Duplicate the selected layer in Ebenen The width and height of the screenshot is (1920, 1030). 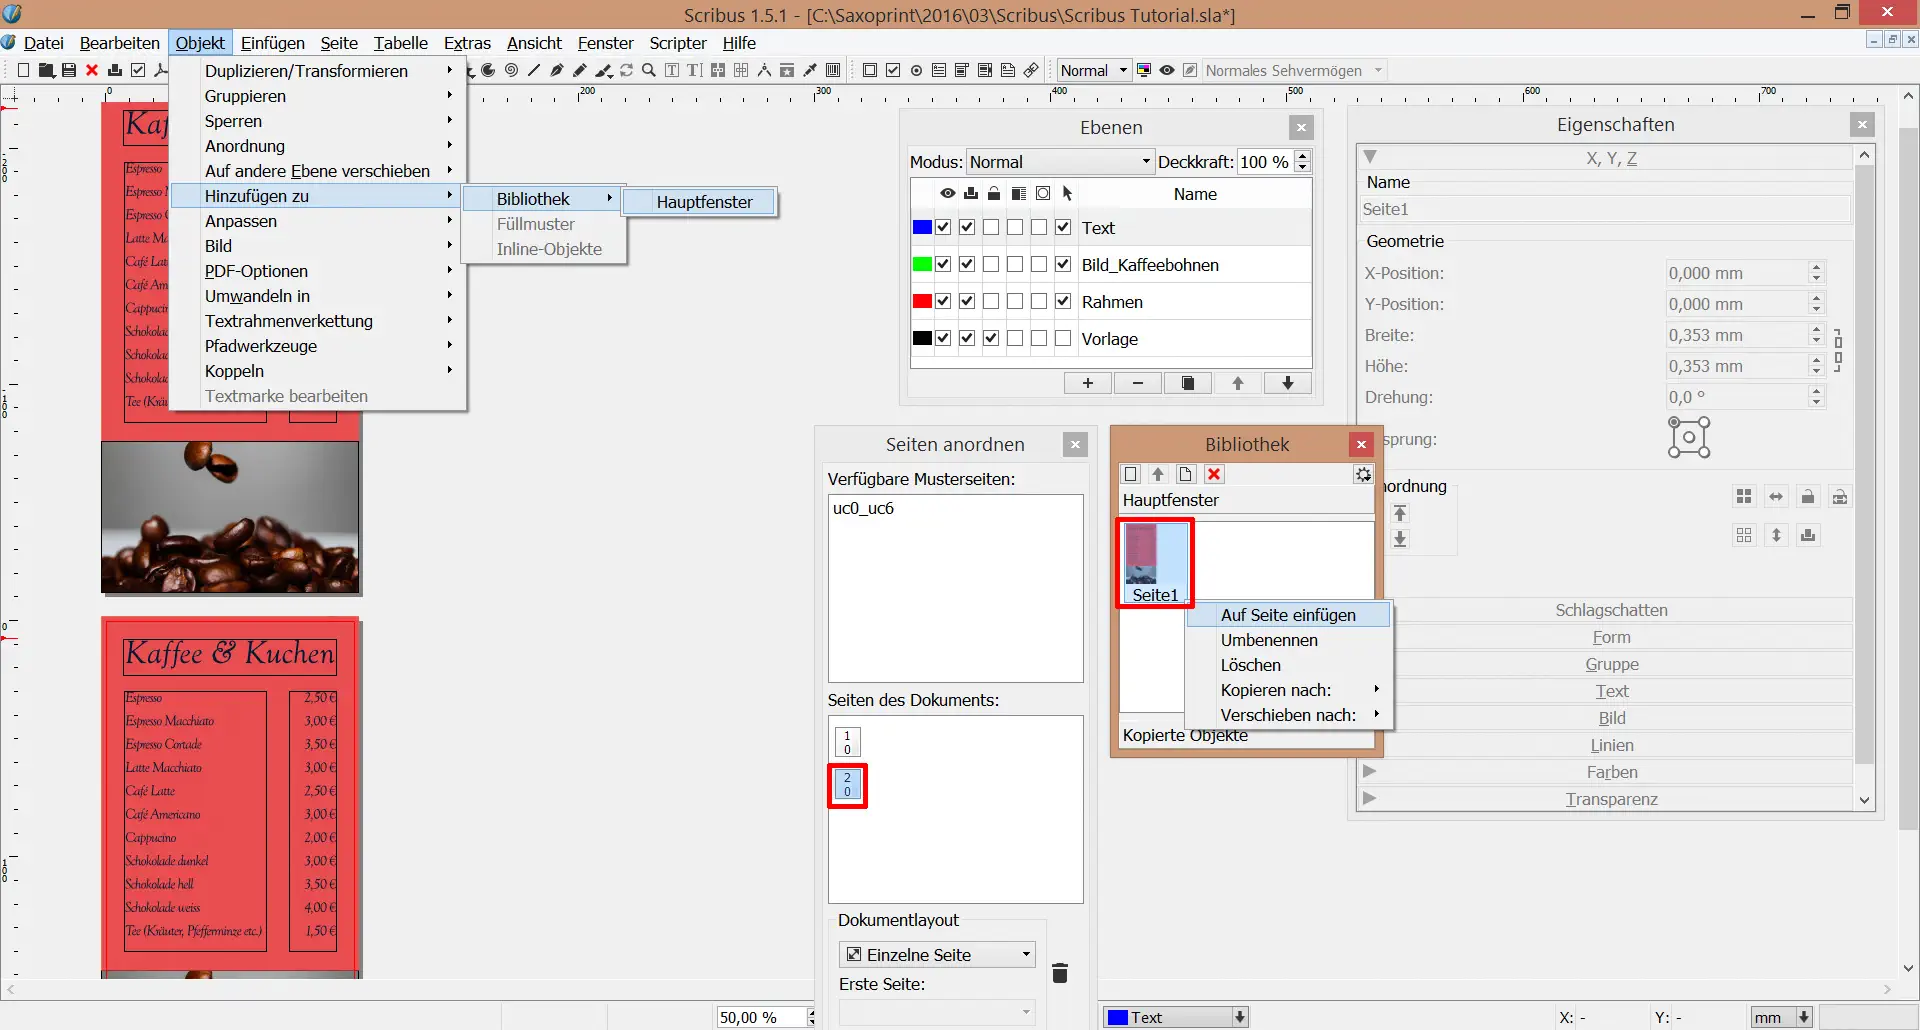tap(1188, 383)
